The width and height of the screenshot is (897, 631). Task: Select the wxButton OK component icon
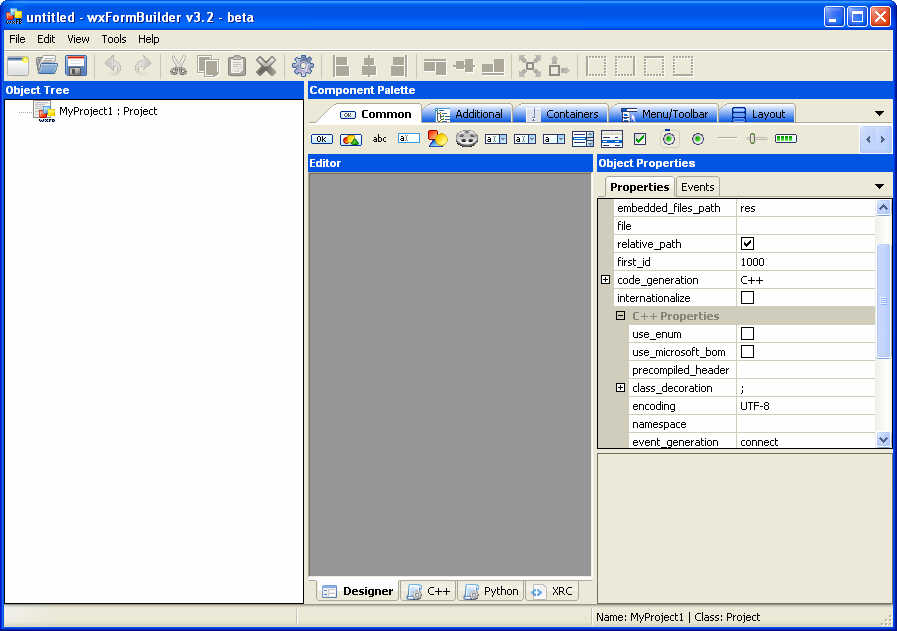[x=322, y=139]
